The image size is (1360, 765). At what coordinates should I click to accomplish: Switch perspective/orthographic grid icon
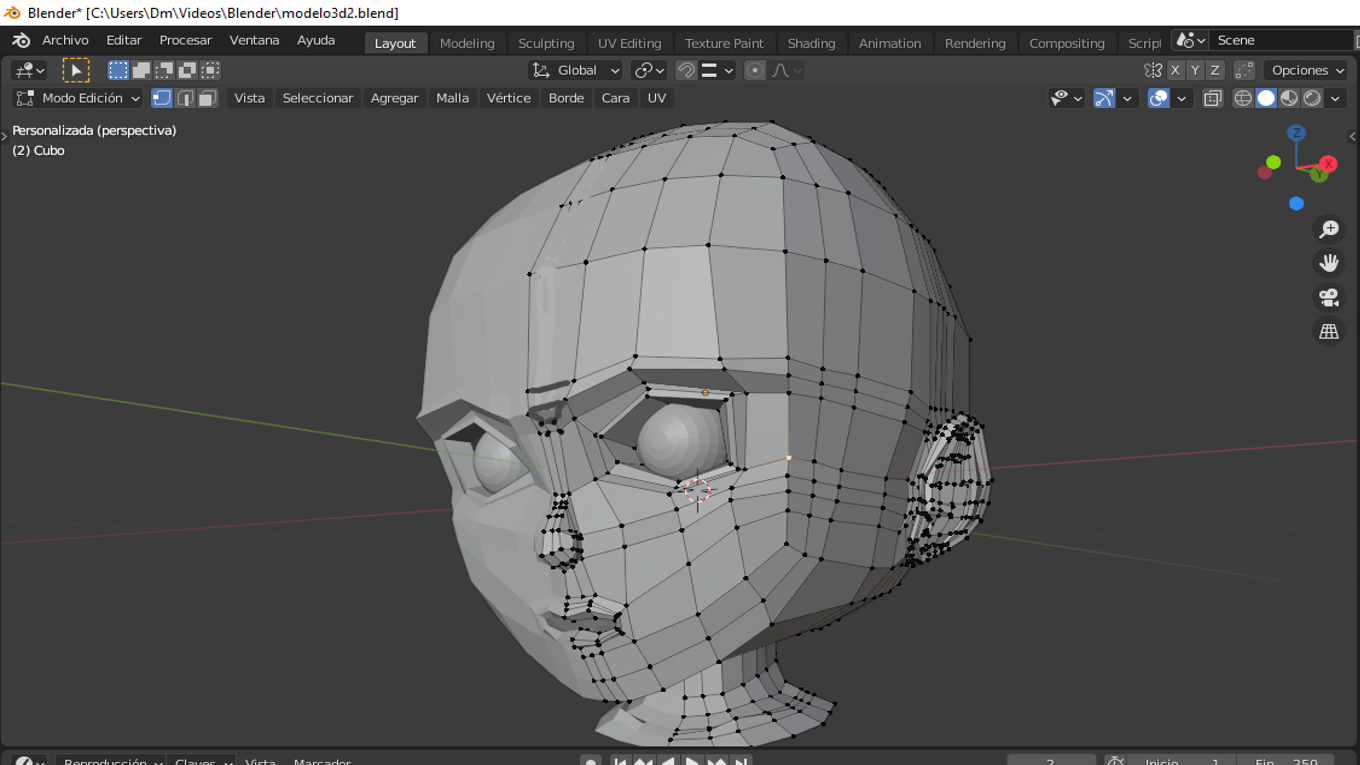(1328, 331)
